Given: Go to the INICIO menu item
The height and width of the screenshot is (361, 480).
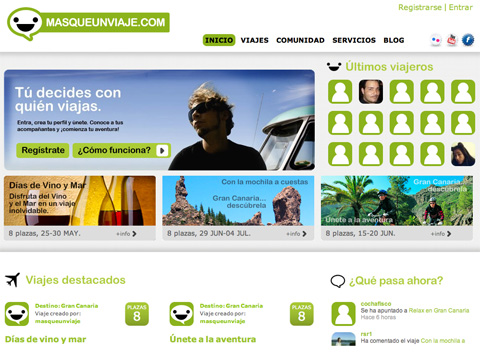Looking at the screenshot, I should click(219, 40).
